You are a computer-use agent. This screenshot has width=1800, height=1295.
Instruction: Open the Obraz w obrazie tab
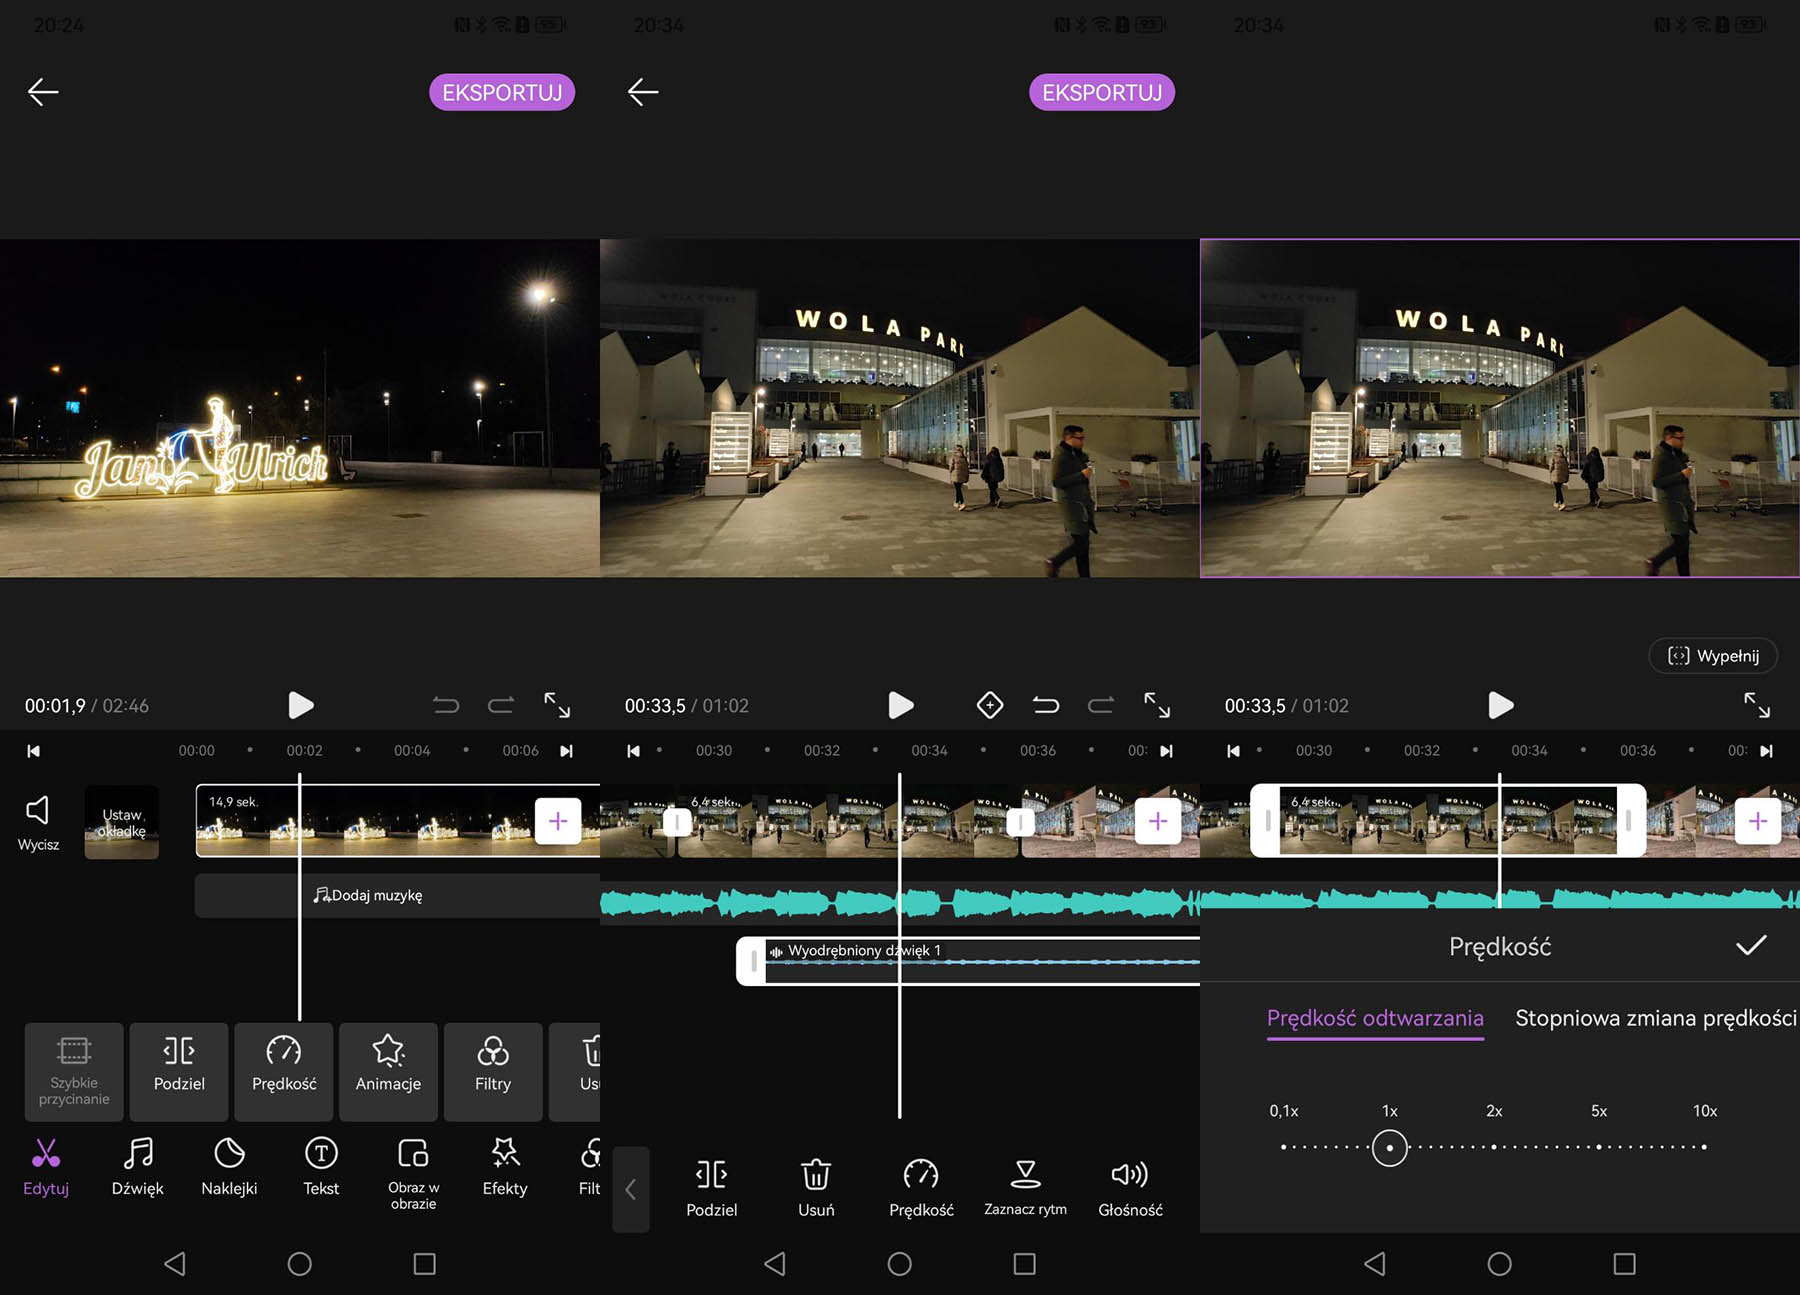(x=413, y=1174)
